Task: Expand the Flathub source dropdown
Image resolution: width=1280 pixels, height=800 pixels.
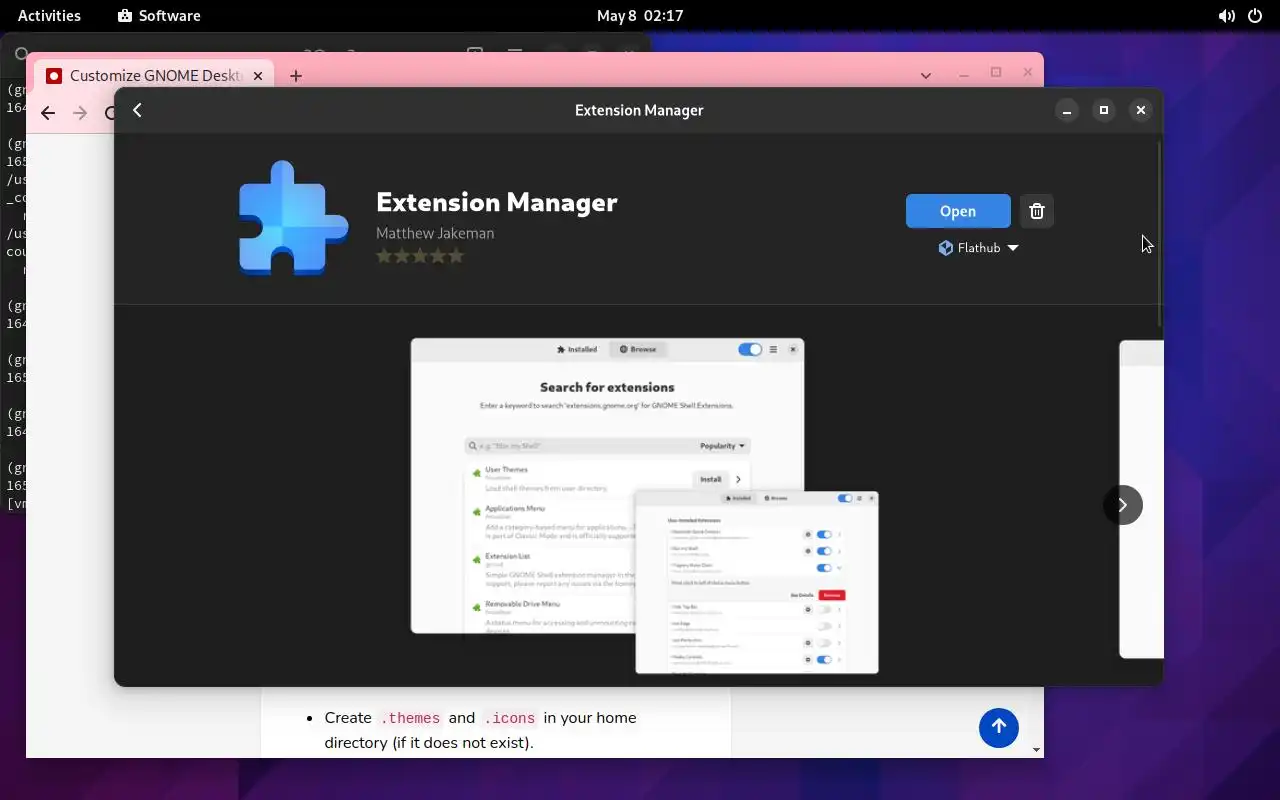Action: (x=978, y=248)
